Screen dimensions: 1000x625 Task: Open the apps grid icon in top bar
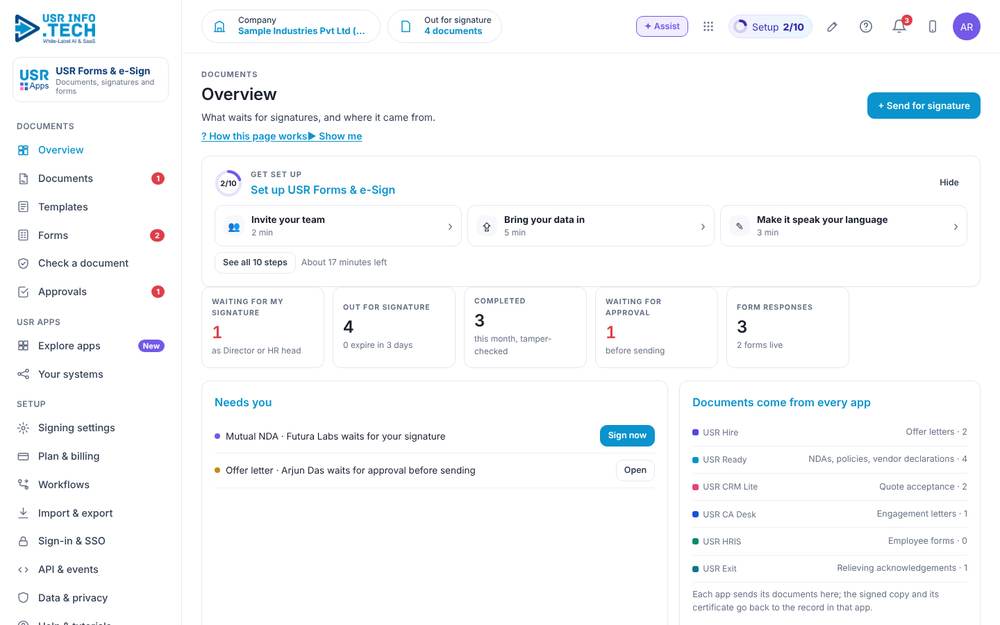[x=708, y=27]
